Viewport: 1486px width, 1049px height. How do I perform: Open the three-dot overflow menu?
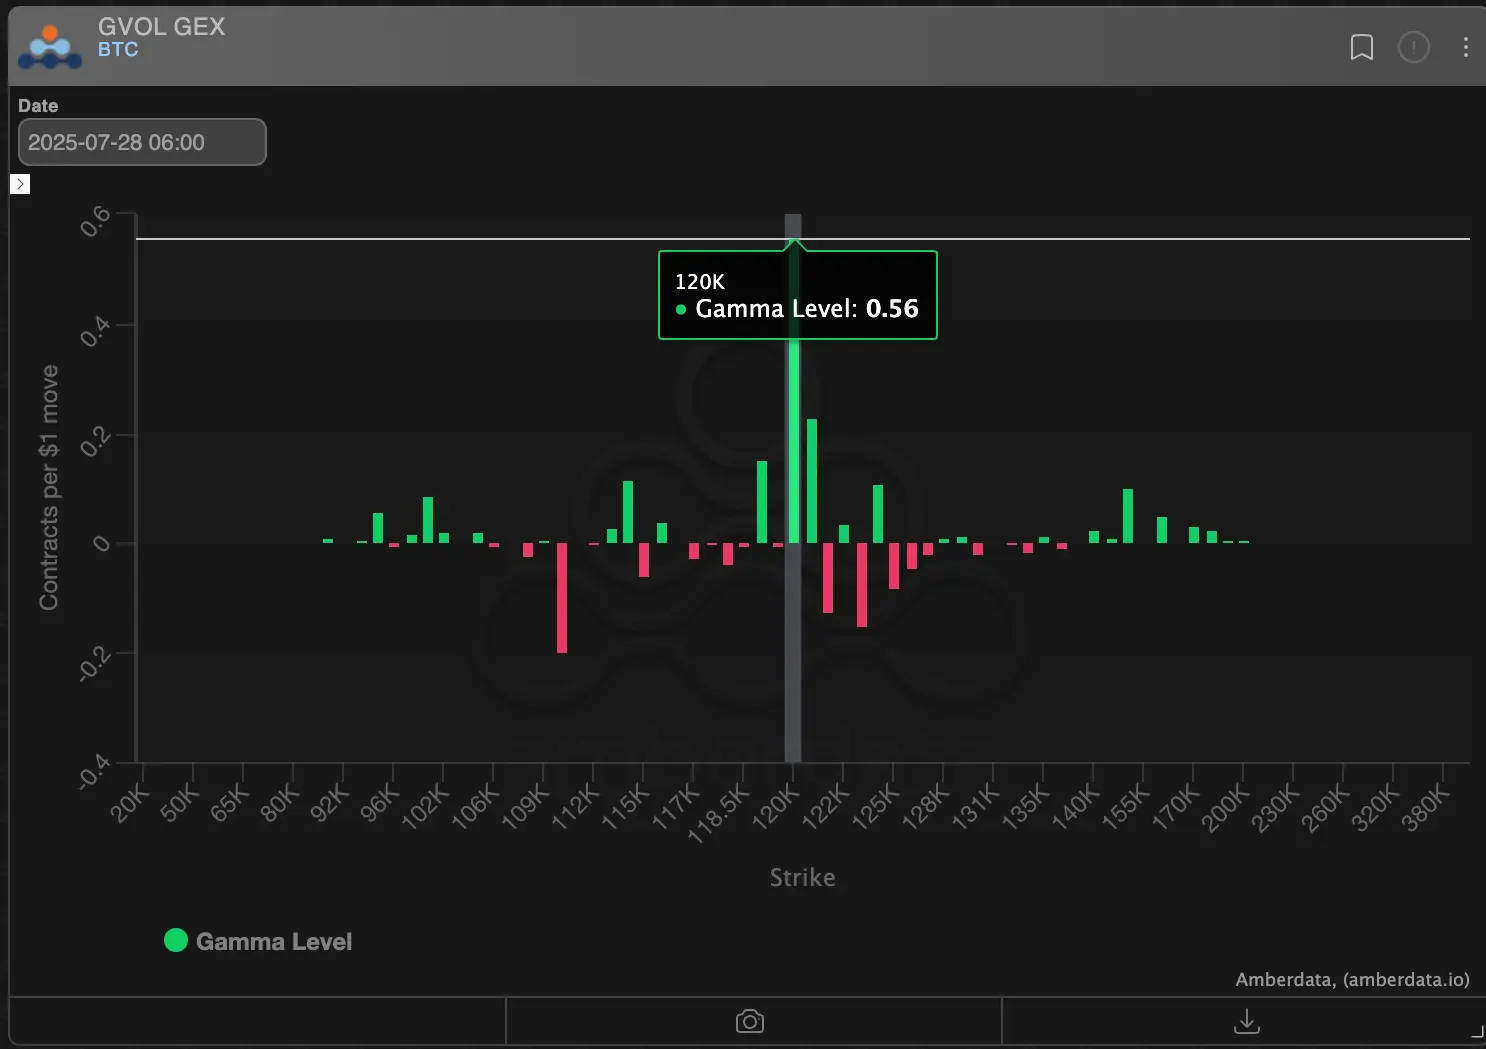pyautogui.click(x=1465, y=47)
